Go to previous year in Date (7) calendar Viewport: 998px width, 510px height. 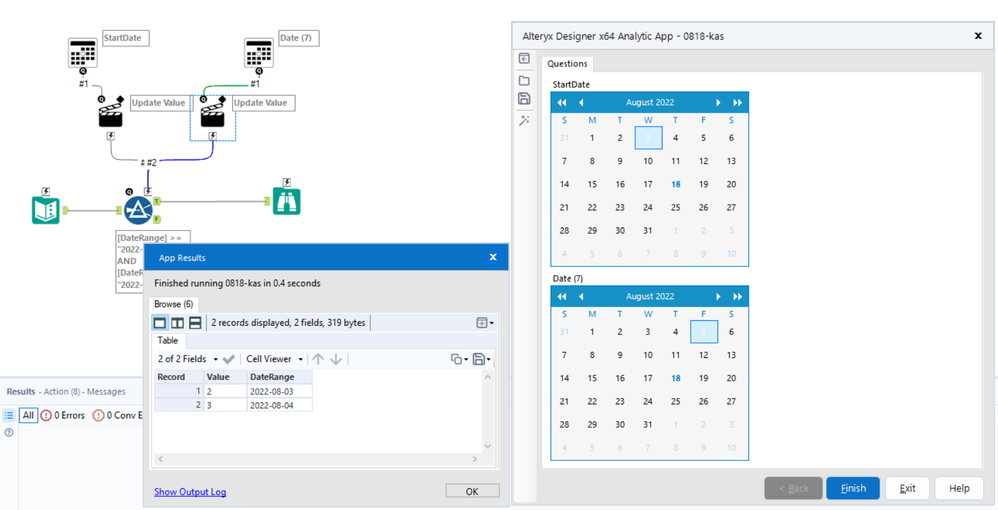pyautogui.click(x=562, y=297)
